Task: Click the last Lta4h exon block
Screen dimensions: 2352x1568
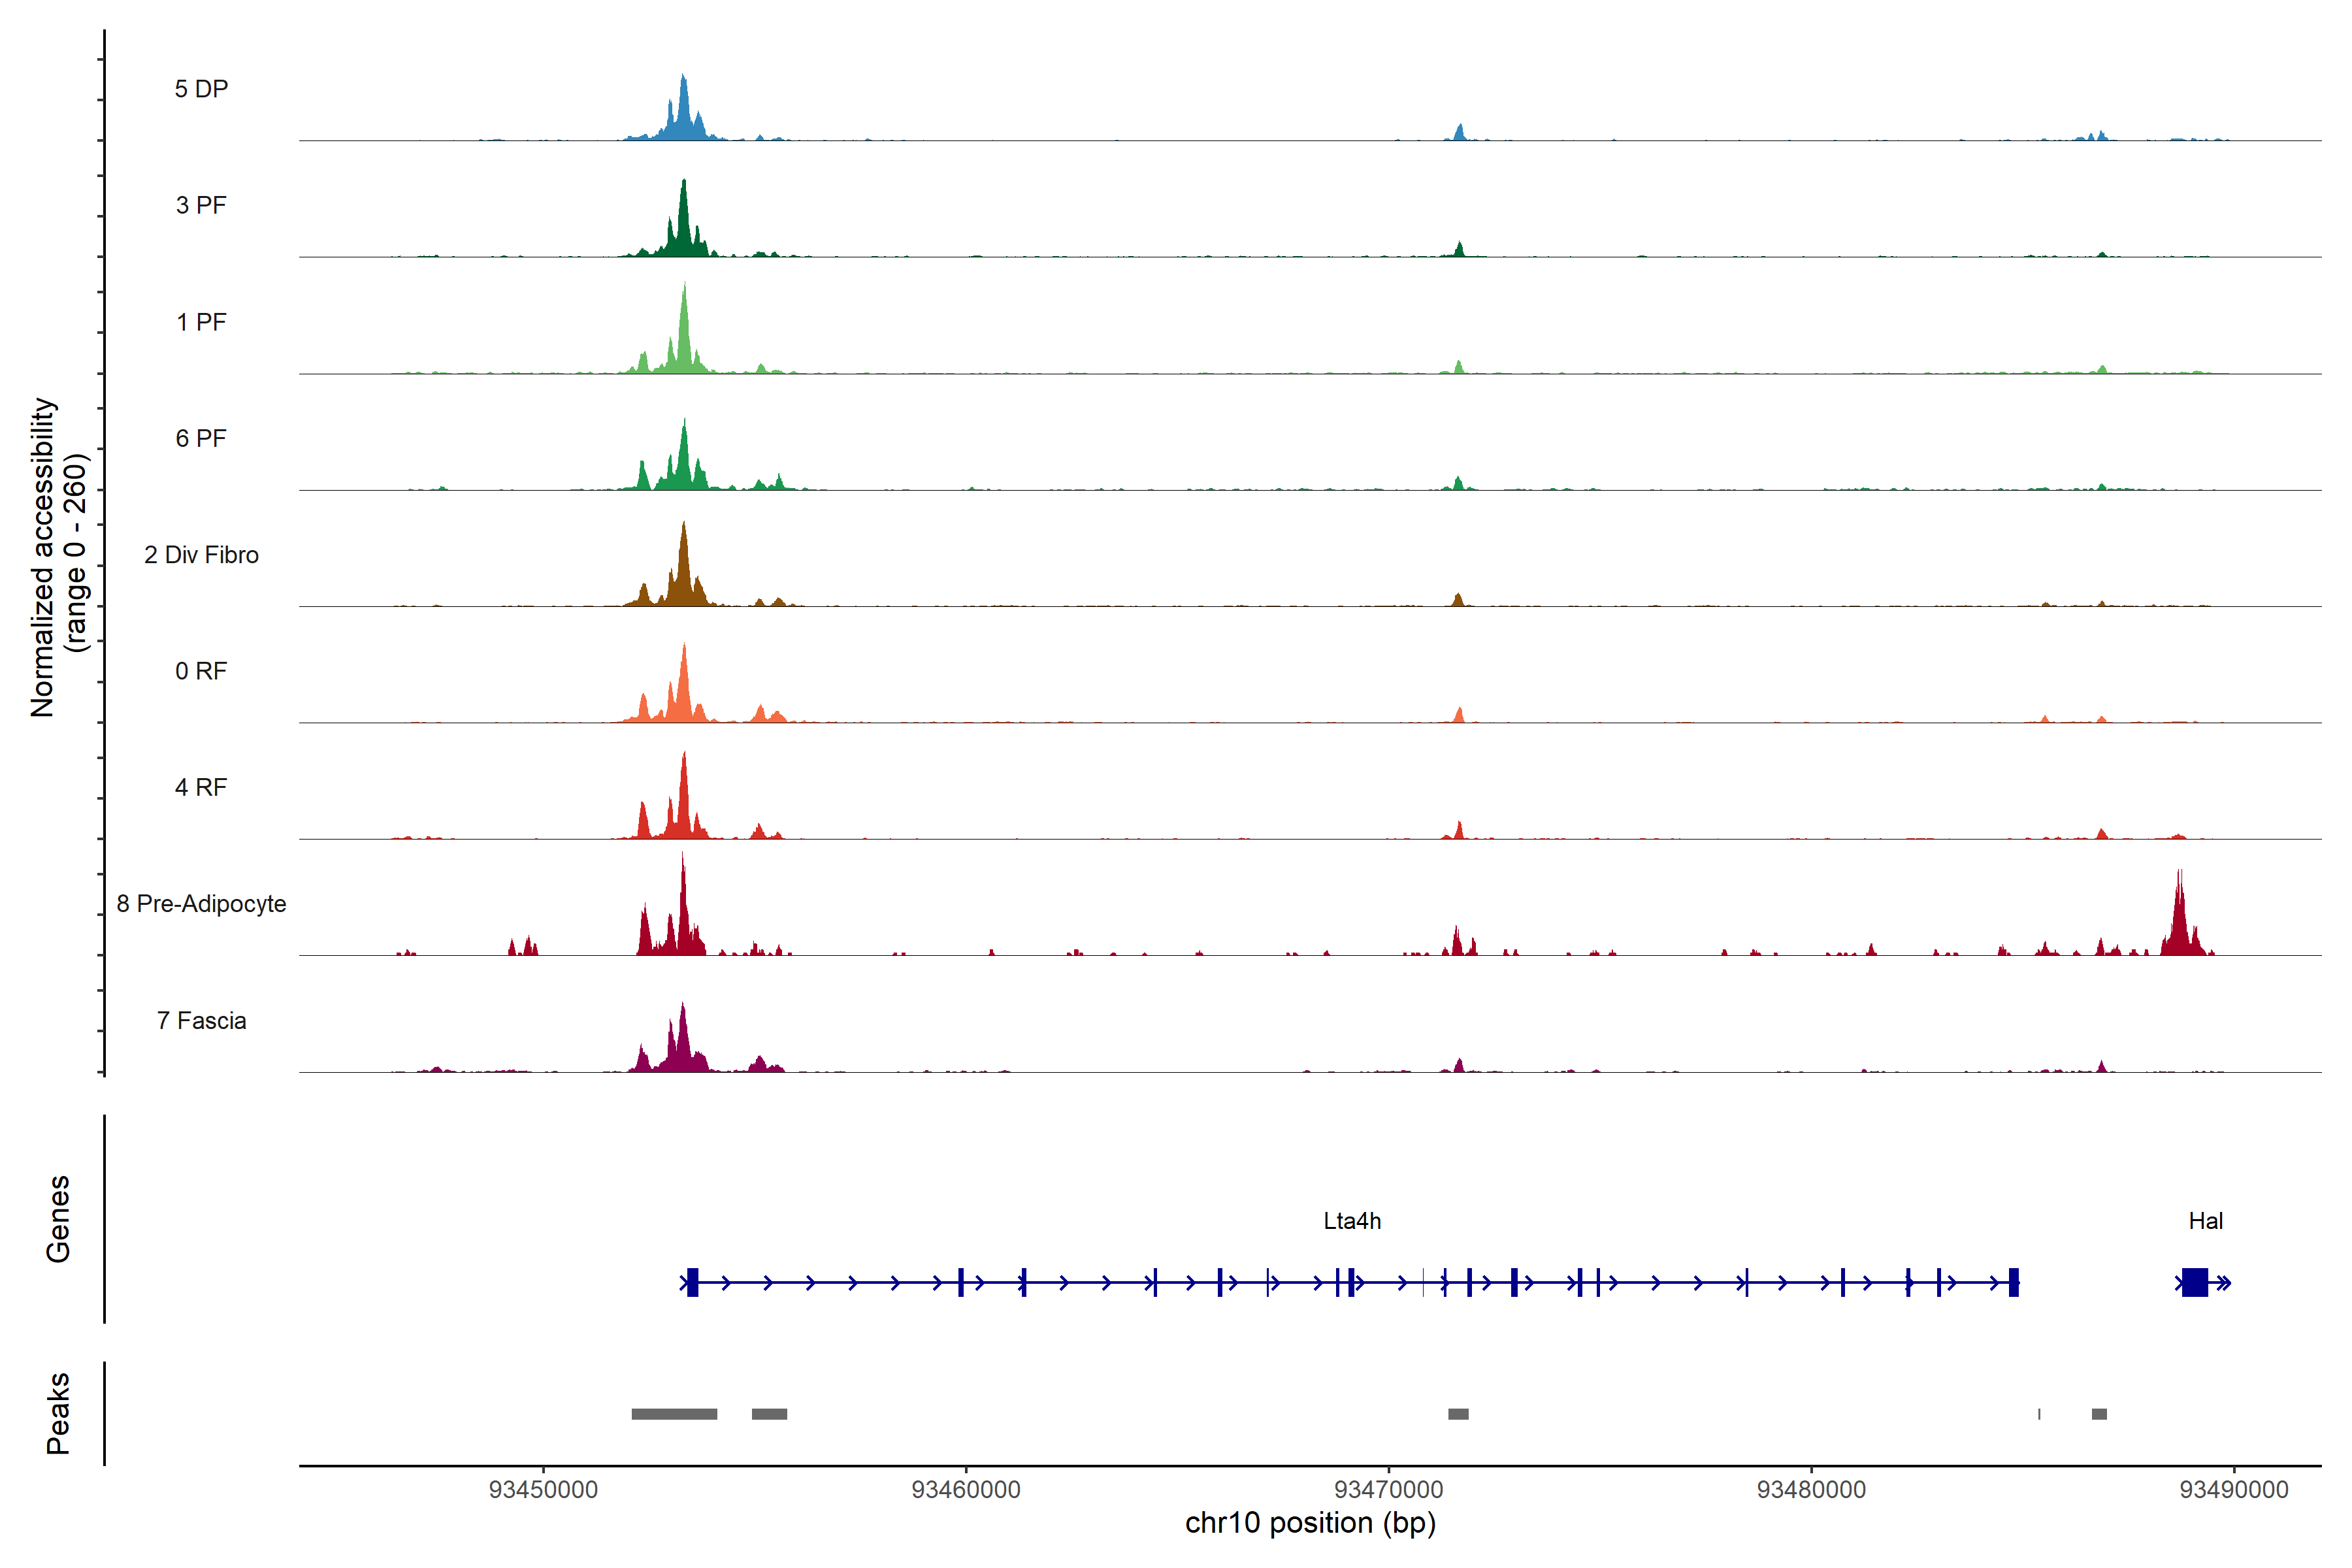Action: (x=2014, y=1282)
